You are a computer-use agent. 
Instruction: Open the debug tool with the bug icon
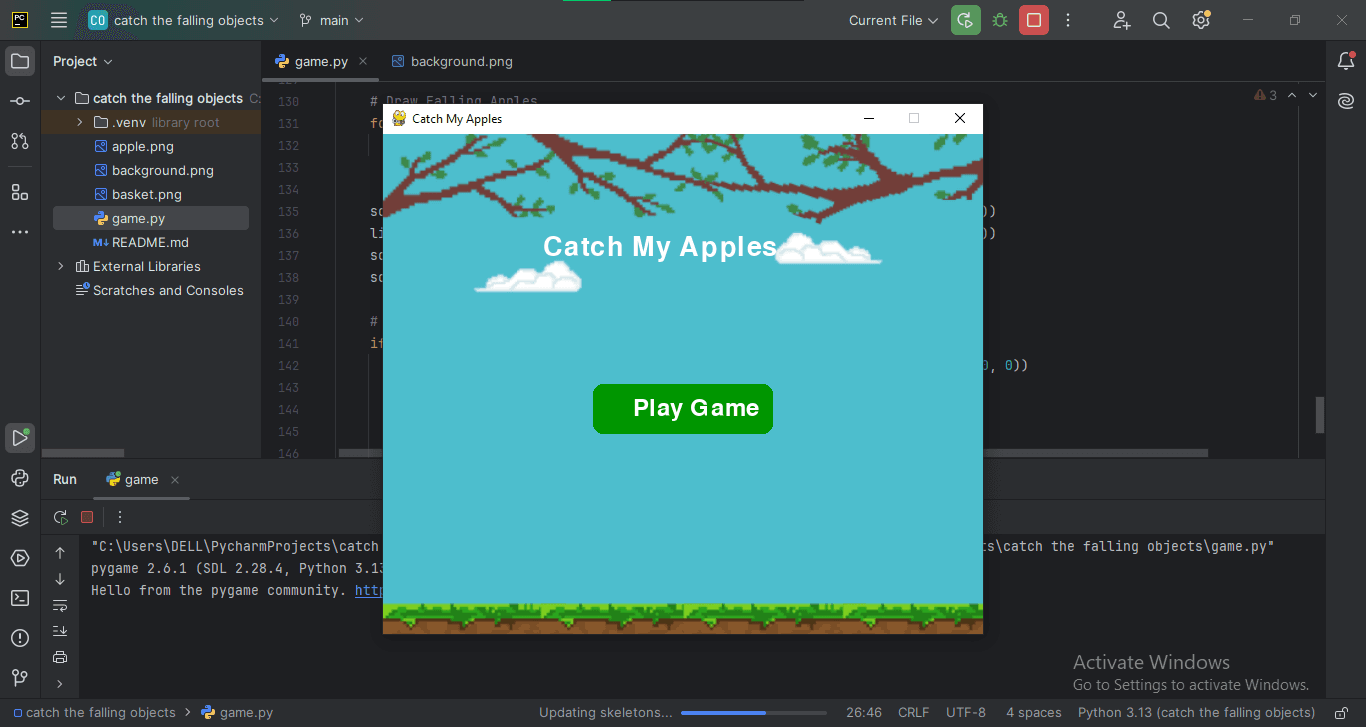[999, 19]
